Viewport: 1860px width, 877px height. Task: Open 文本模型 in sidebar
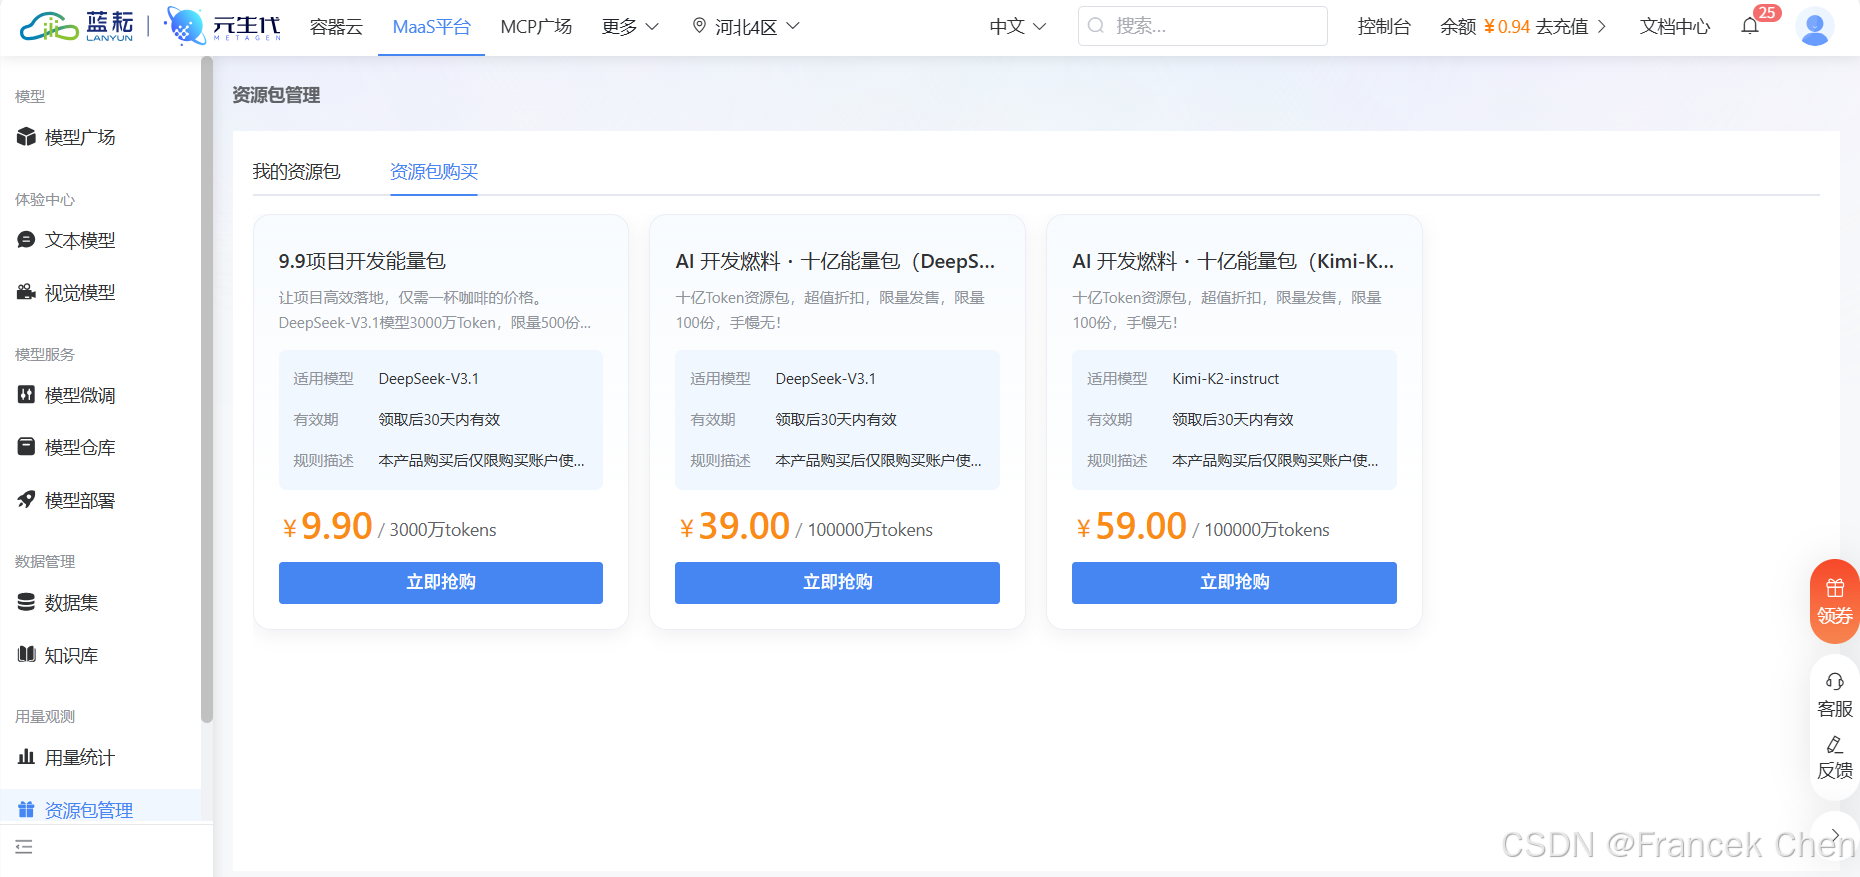(80, 240)
